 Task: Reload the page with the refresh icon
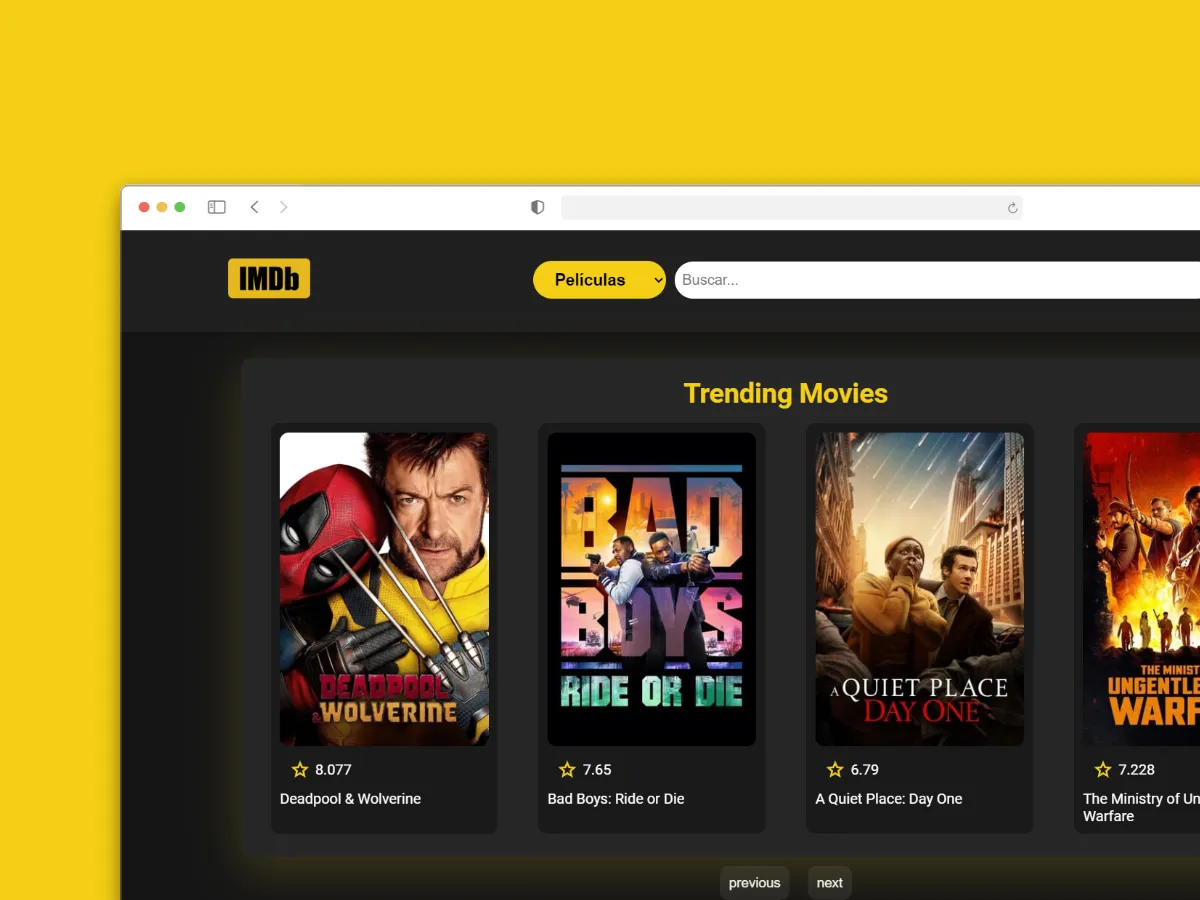tap(1012, 208)
